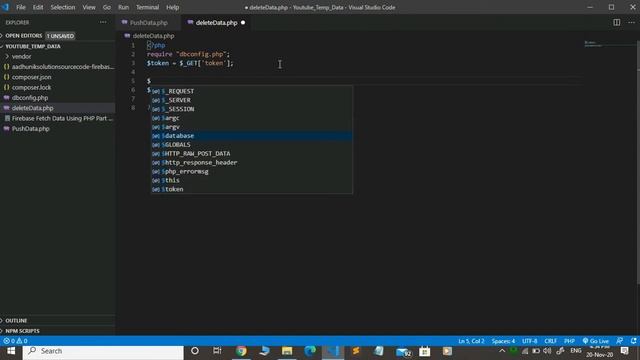Open Cortana circle icon on taskbar
Image resolution: width=640 pixels, height=360 pixels.
[195, 351]
